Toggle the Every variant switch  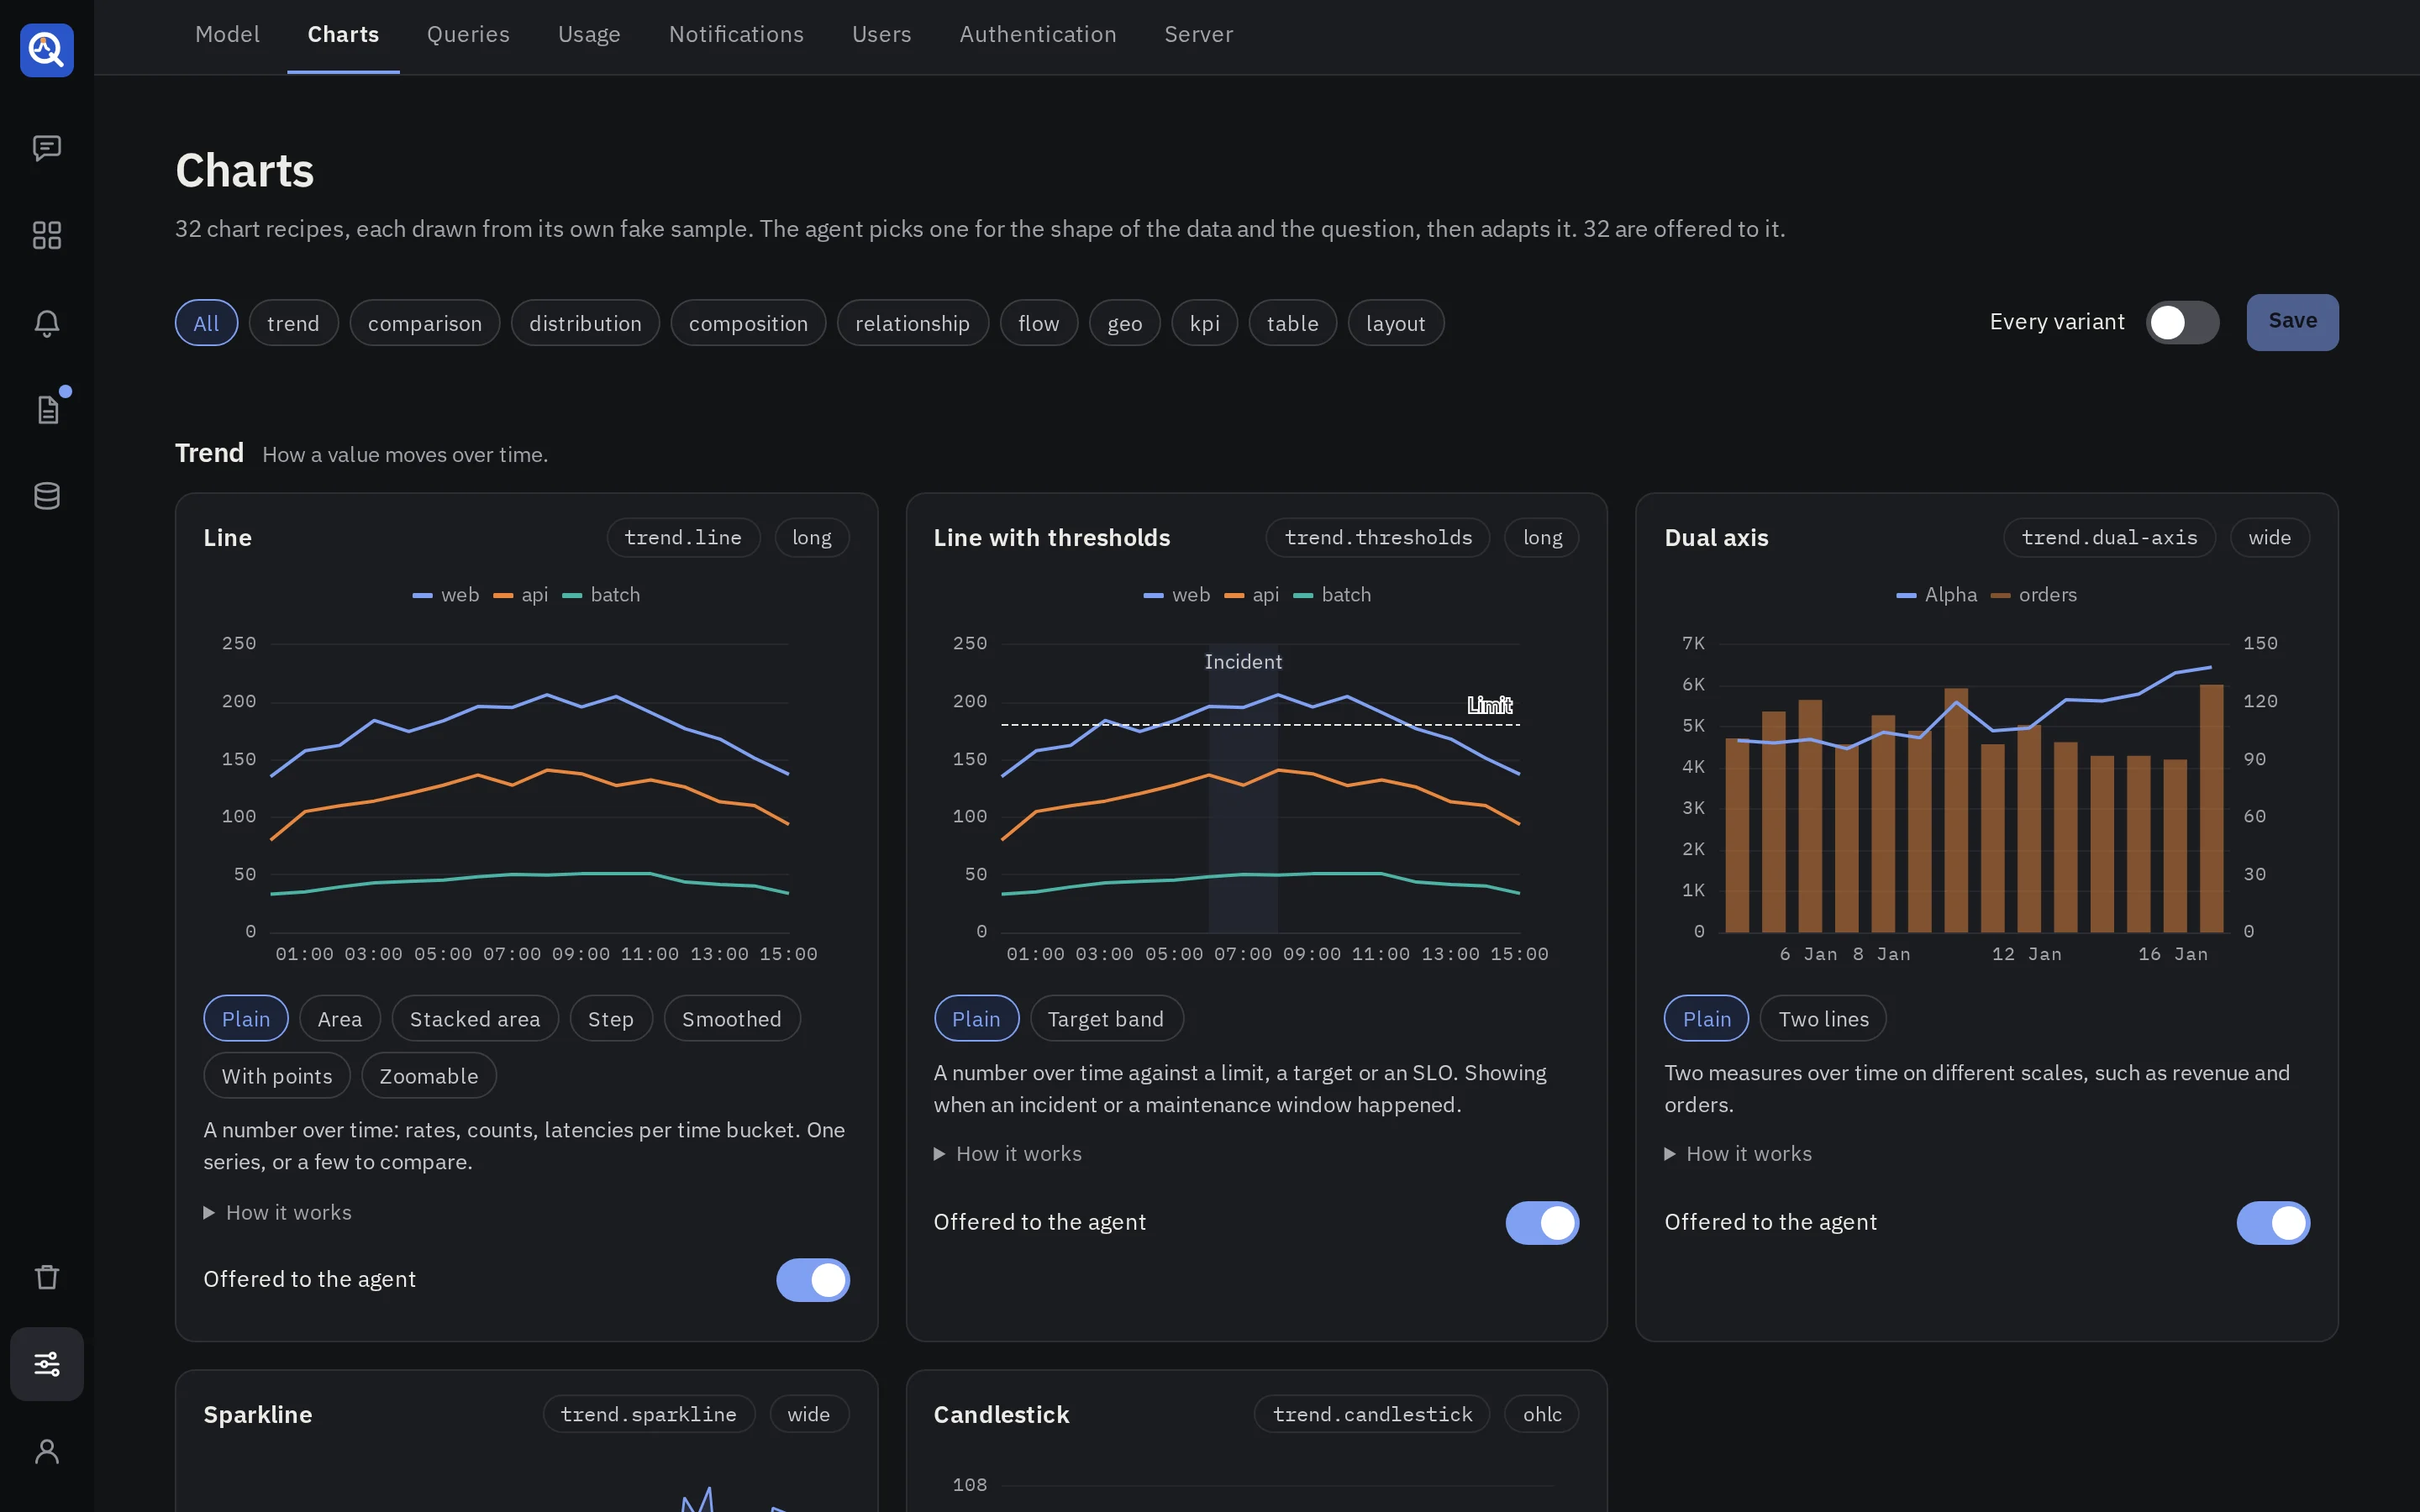2182,322
